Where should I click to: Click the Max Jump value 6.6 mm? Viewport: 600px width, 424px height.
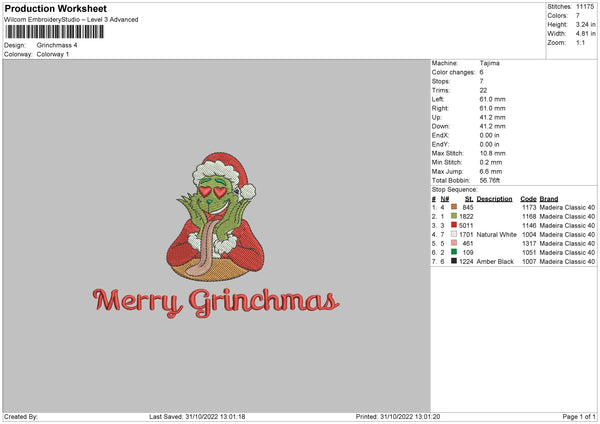[491, 171]
